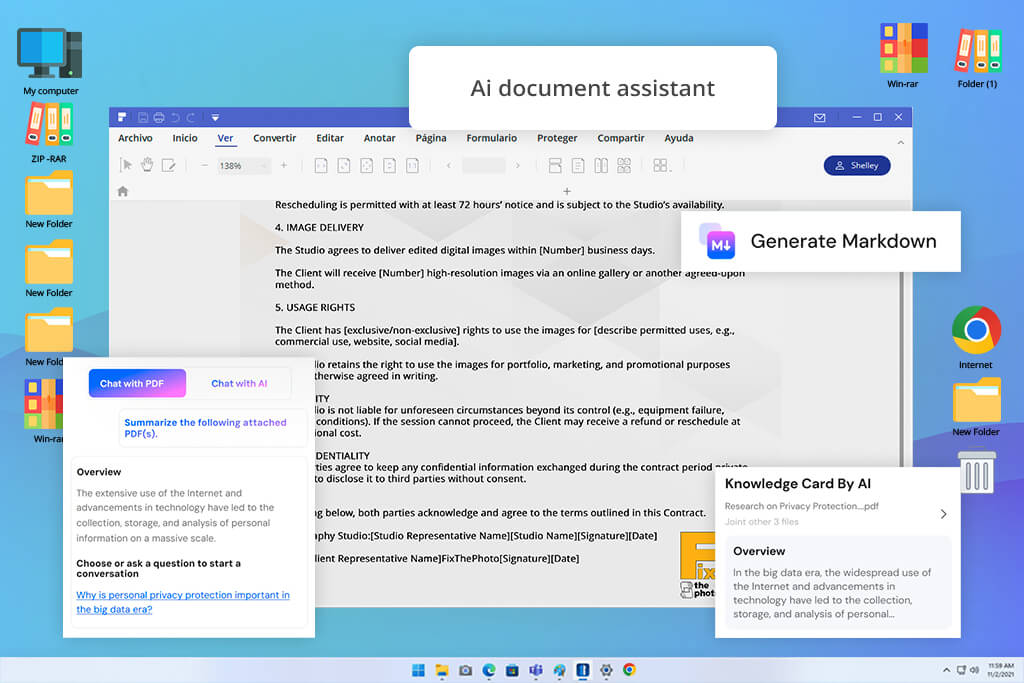Add new tab with plus icon
Viewport: 1024px width, 683px height.
click(567, 191)
